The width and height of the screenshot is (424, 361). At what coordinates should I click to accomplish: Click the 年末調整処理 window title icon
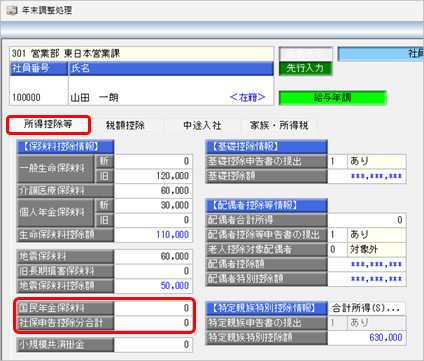pos(11,10)
